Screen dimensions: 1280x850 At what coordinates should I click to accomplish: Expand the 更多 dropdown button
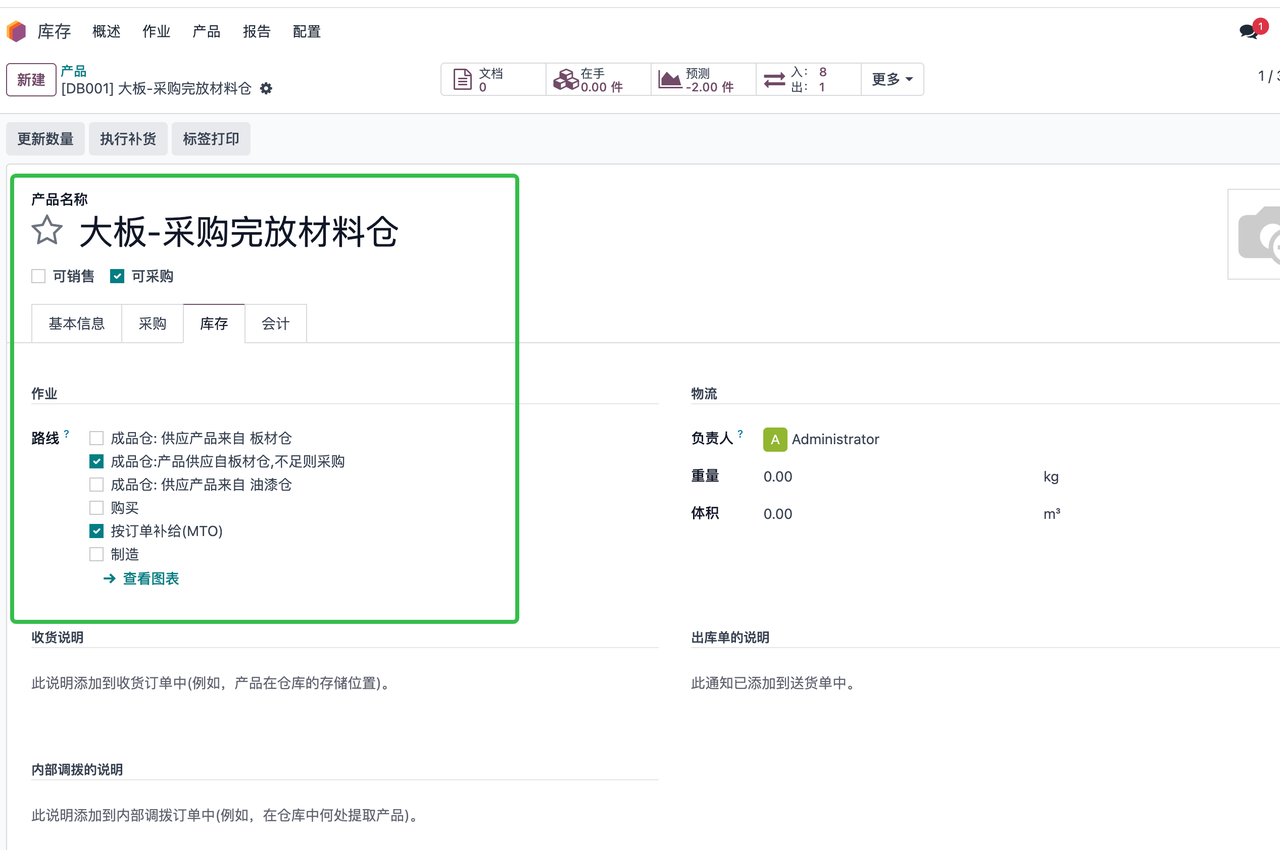point(892,80)
